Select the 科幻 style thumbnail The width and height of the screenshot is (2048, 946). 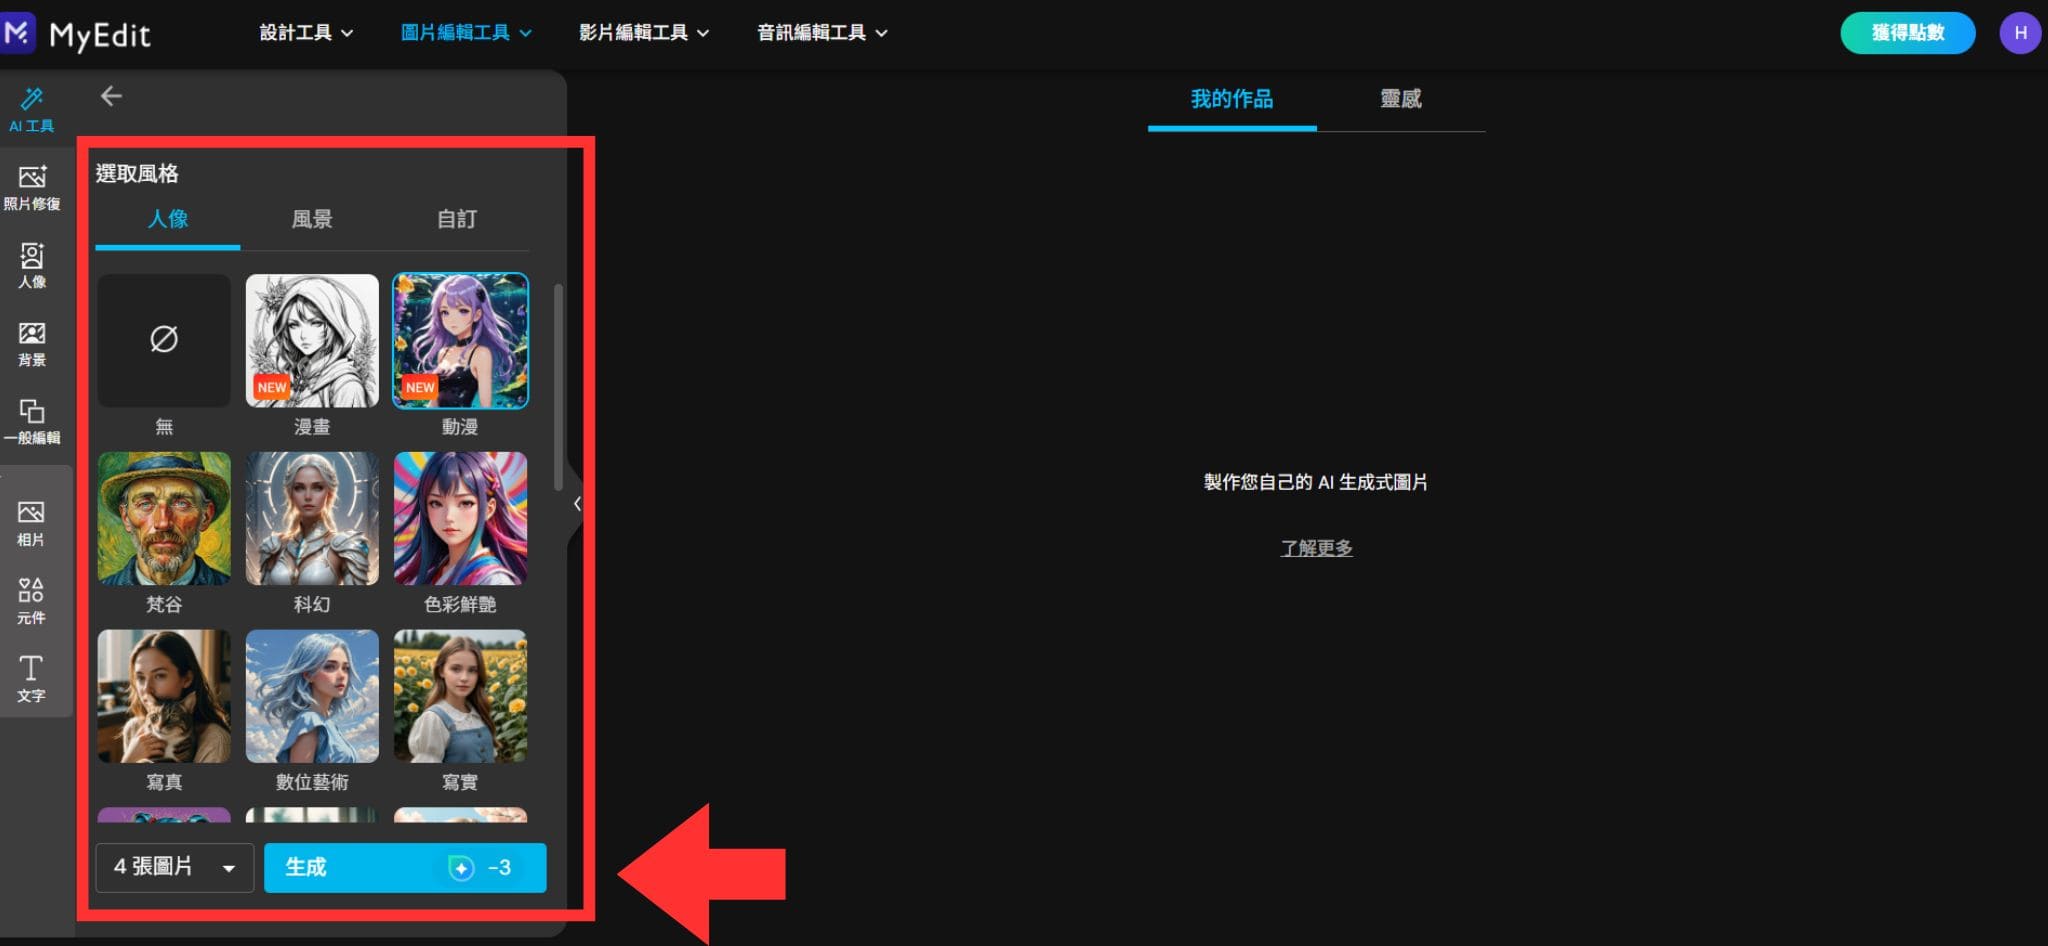[x=312, y=518]
